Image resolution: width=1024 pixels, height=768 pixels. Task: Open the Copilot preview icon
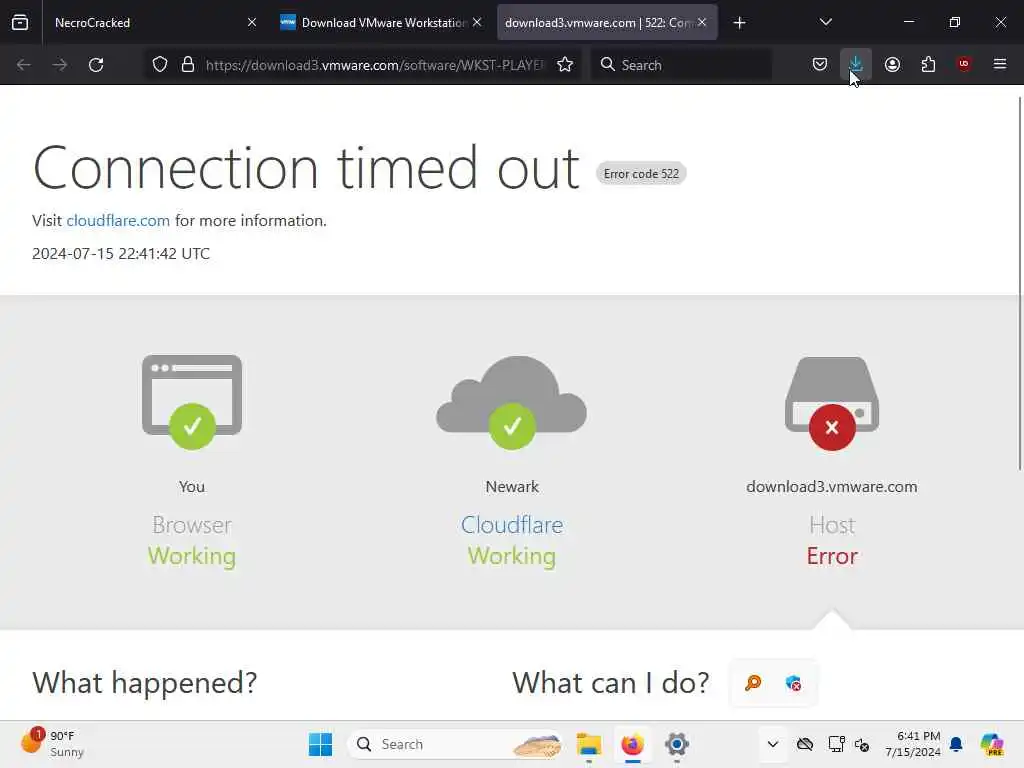[x=992, y=744]
